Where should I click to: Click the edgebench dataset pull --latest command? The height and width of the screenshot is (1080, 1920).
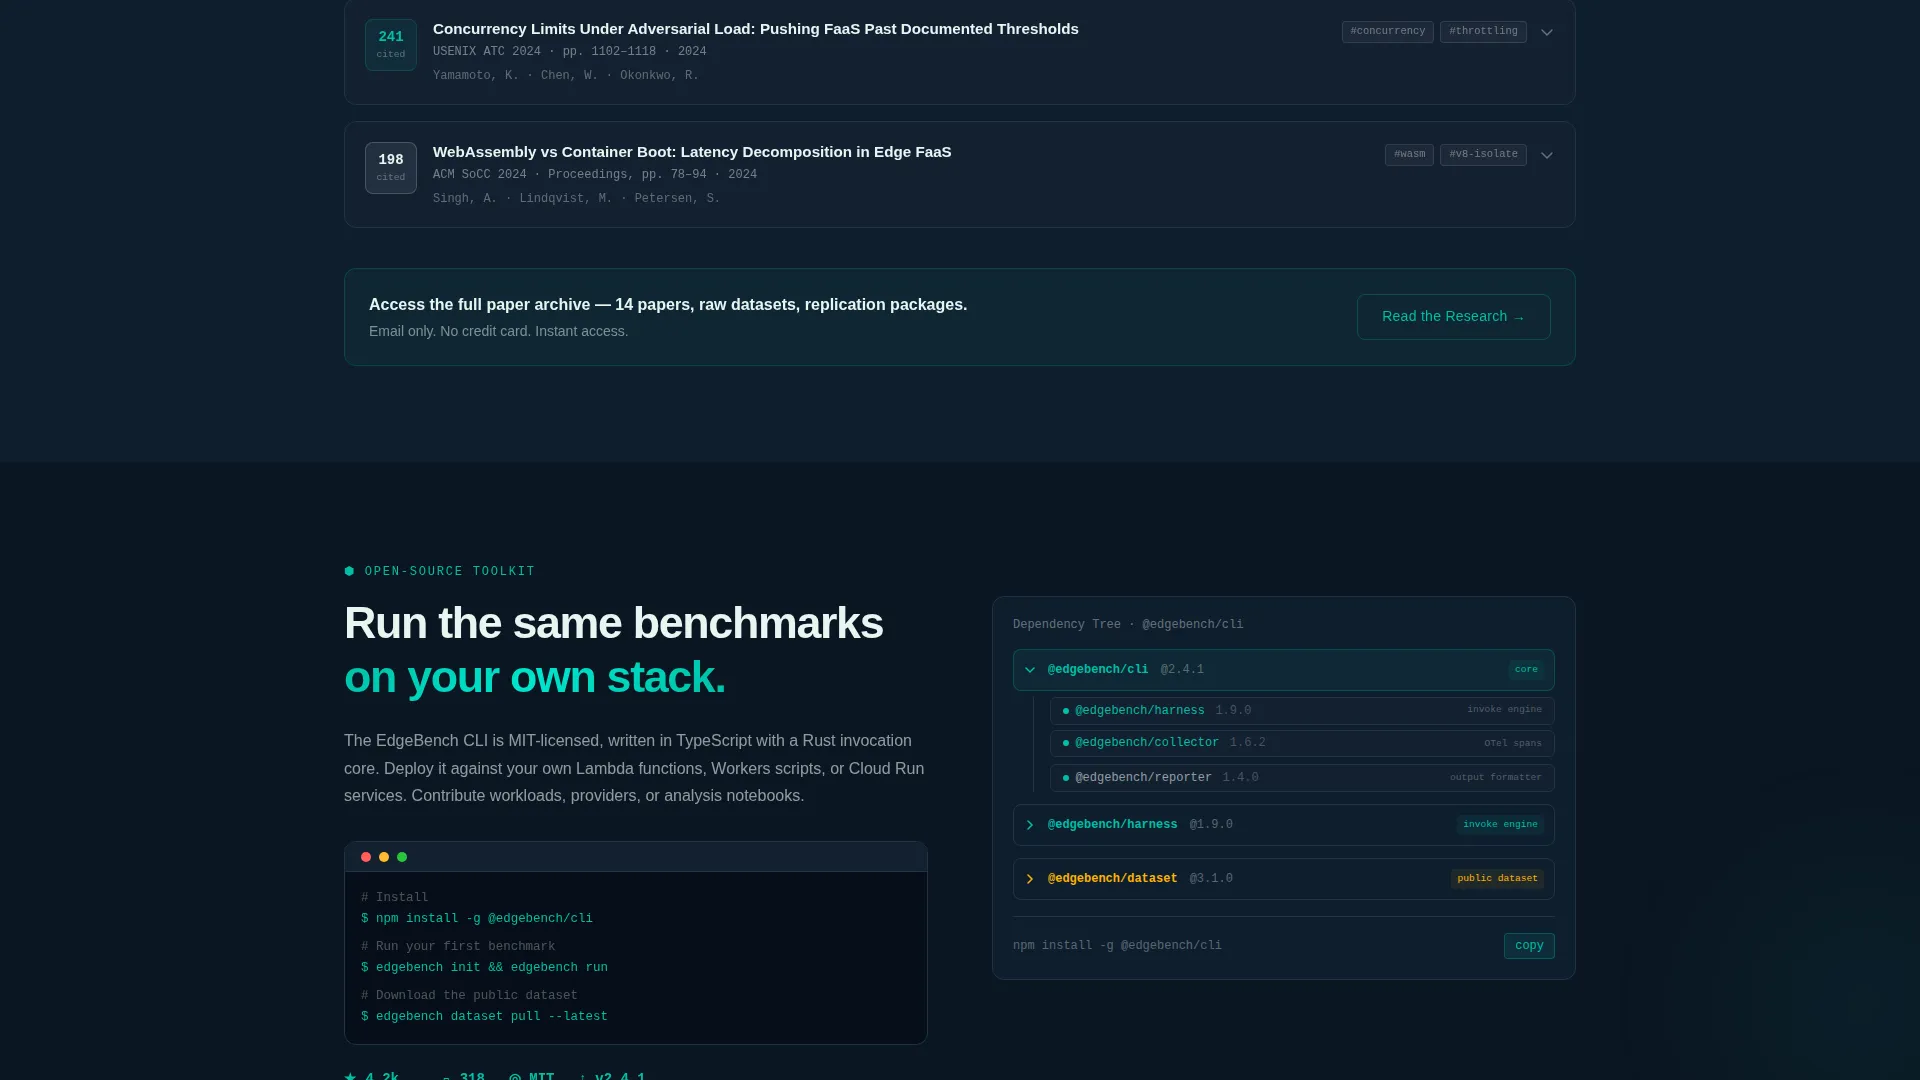(484, 1017)
